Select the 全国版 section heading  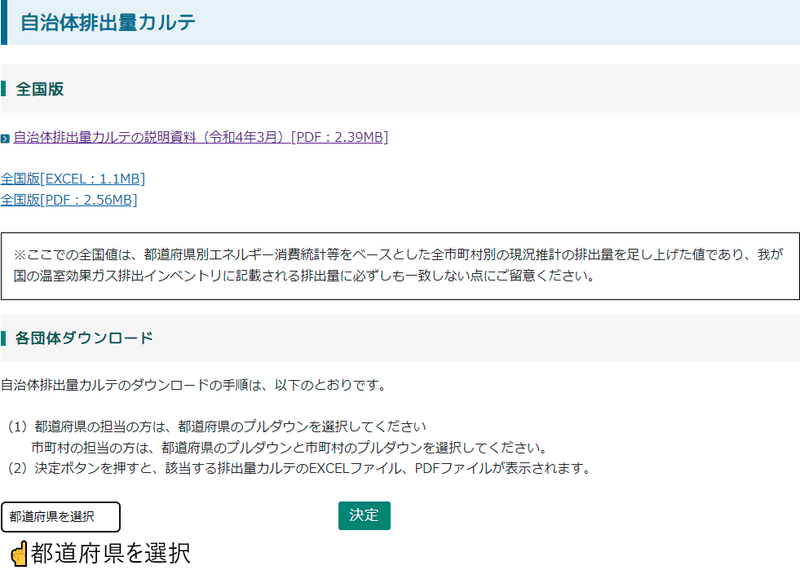pyautogui.click(x=40, y=89)
